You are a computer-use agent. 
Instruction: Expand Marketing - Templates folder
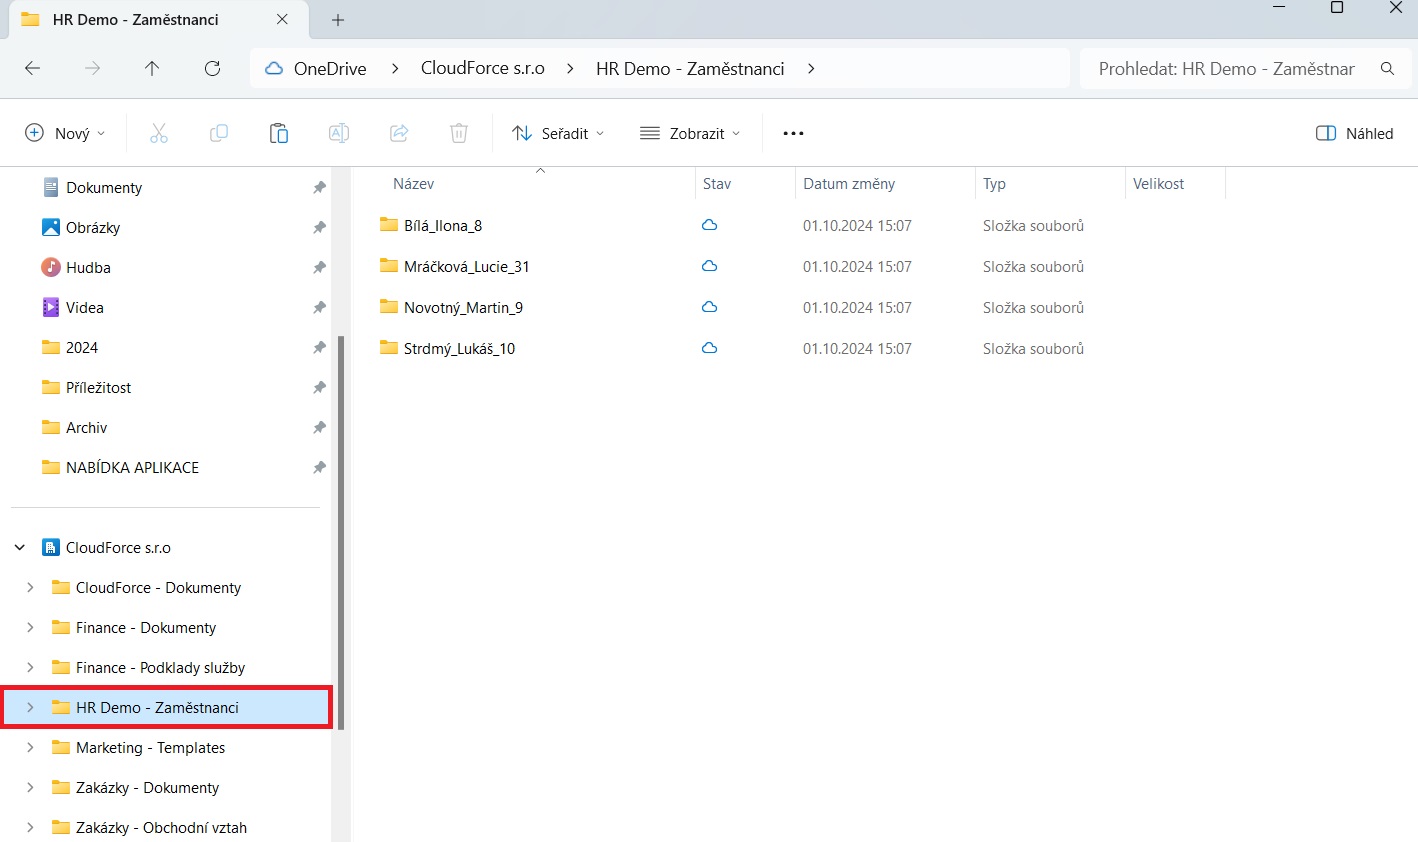30,747
